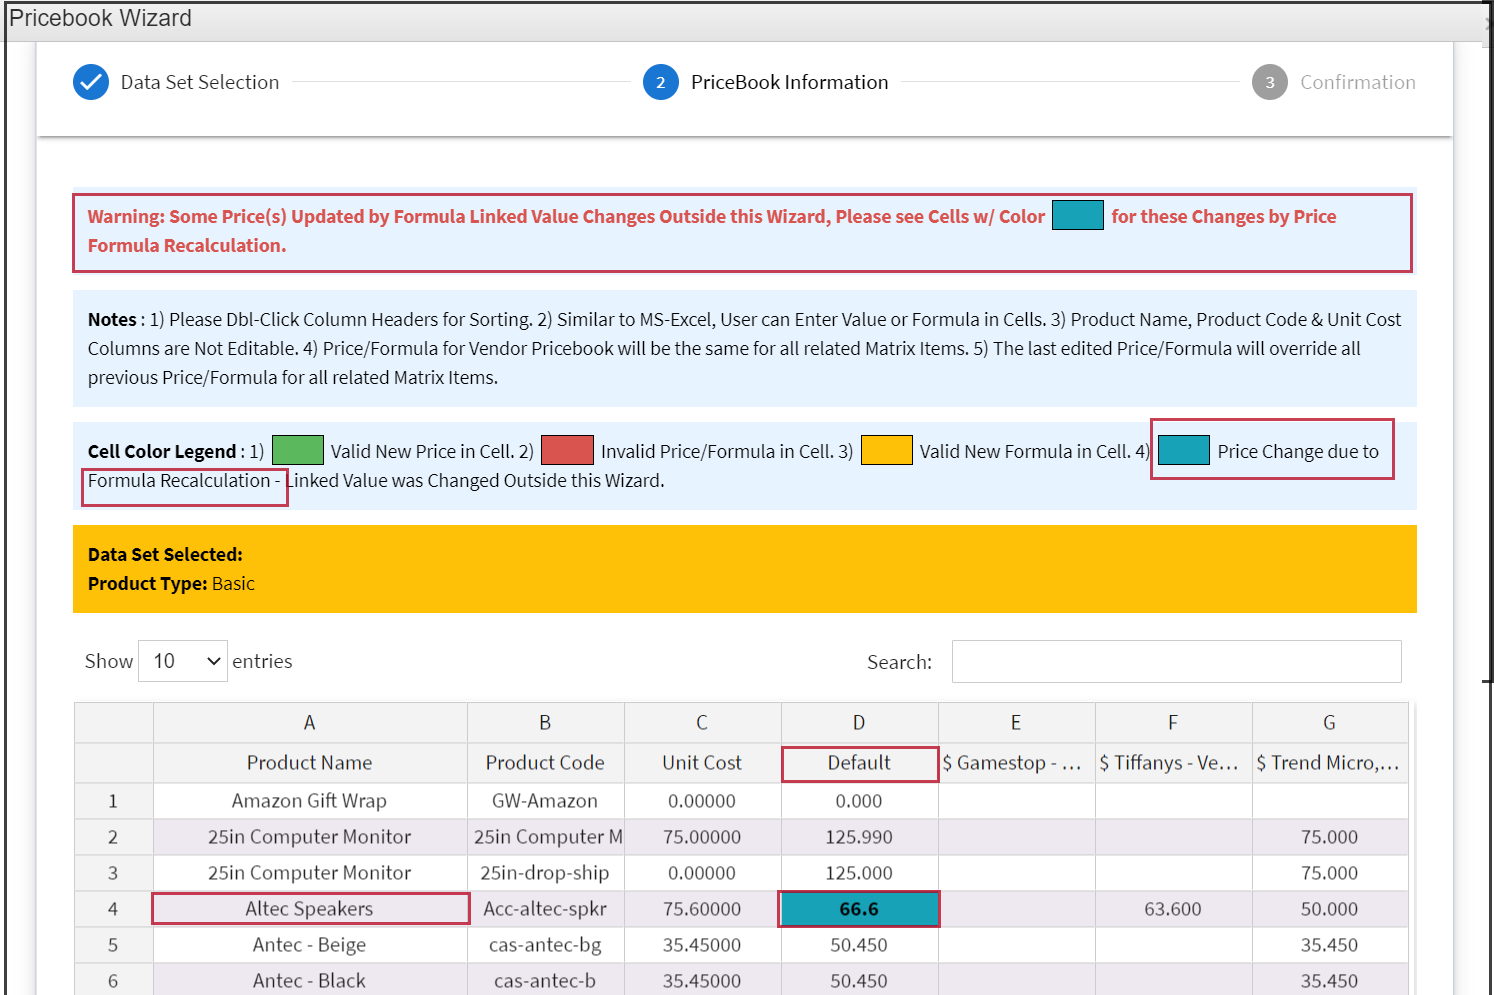Image resolution: width=1494 pixels, height=995 pixels.
Task: Click the Amazon Gift Wrap cell
Action: pyautogui.click(x=310, y=801)
